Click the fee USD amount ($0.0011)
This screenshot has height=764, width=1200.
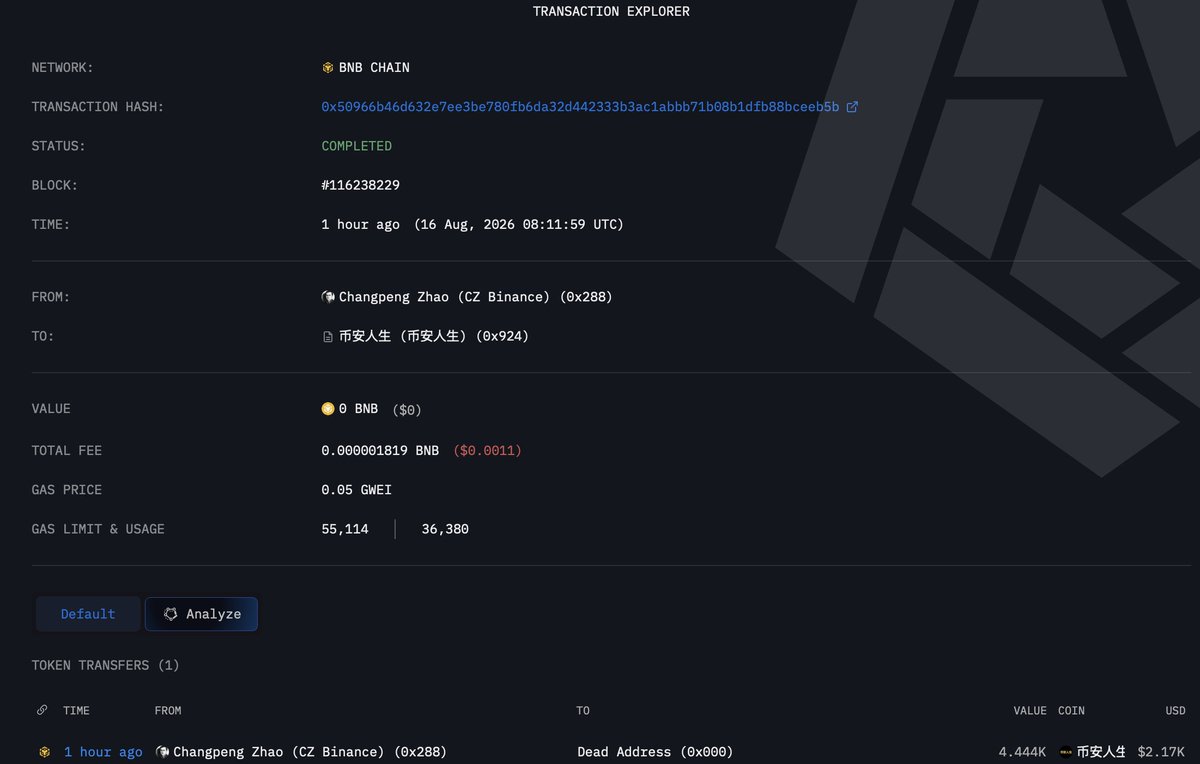(488, 451)
